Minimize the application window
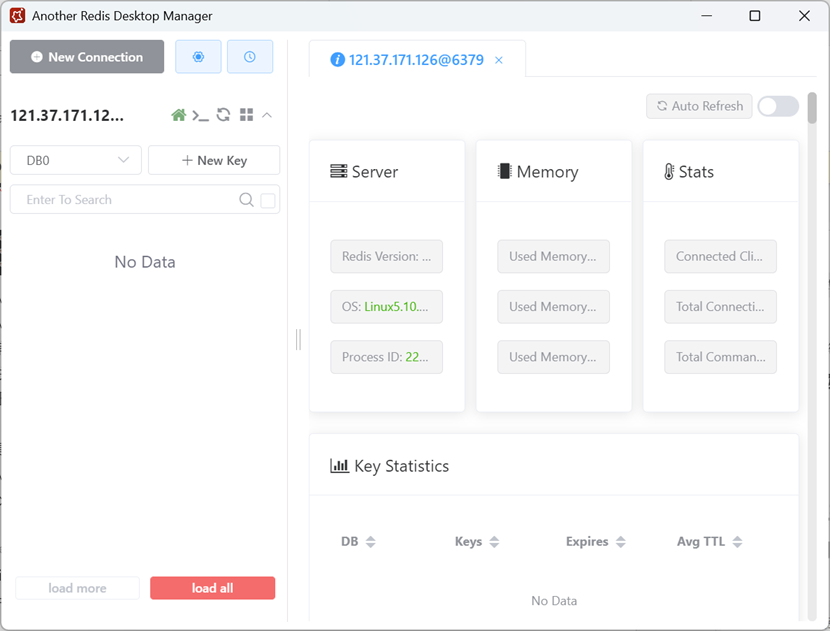Image resolution: width=830 pixels, height=631 pixels. (x=706, y=16)
